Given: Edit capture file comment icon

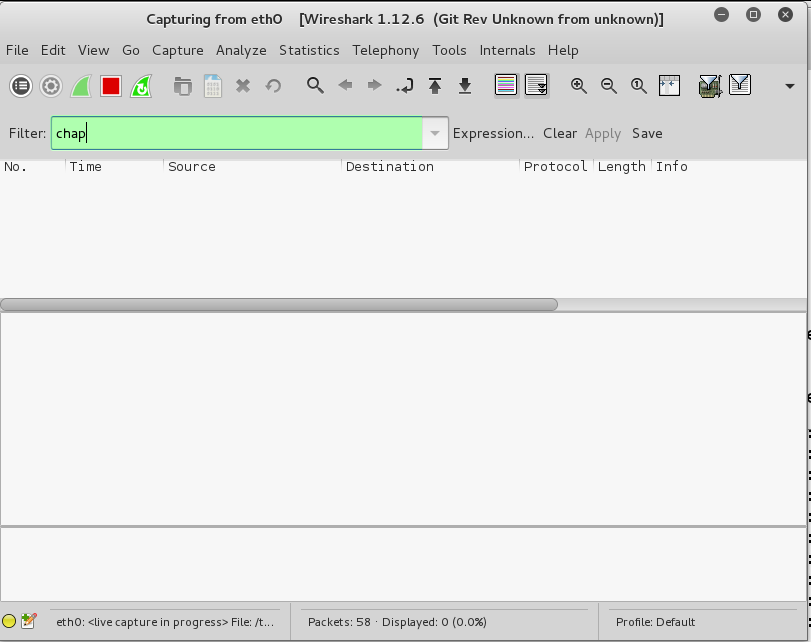Looking at the screenshot, I should (x=29, y=621).
